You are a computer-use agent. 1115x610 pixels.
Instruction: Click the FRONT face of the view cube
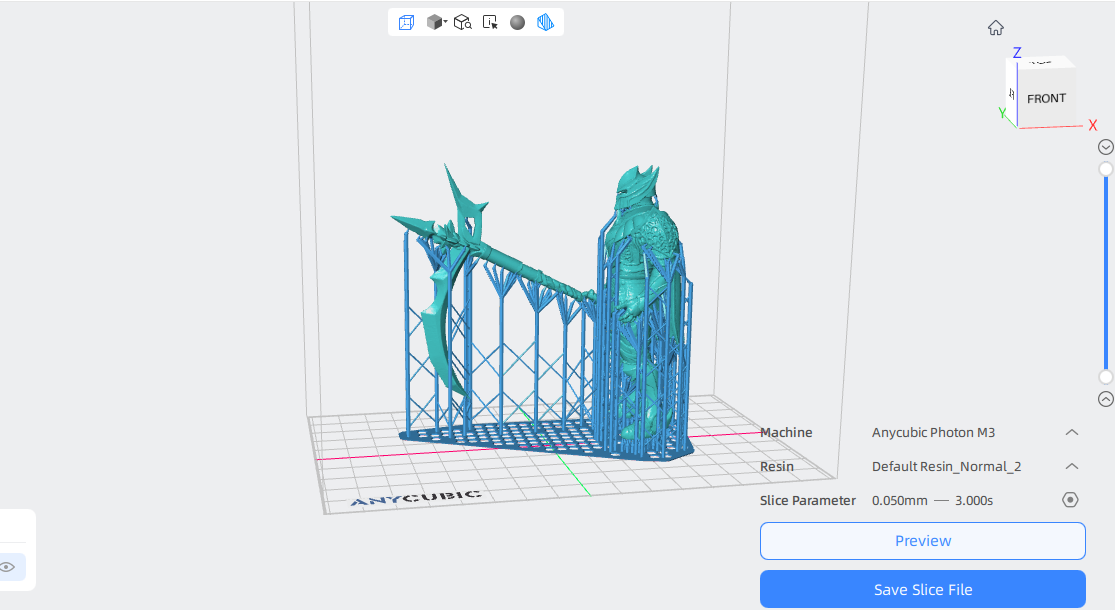tap(1046, 99)
